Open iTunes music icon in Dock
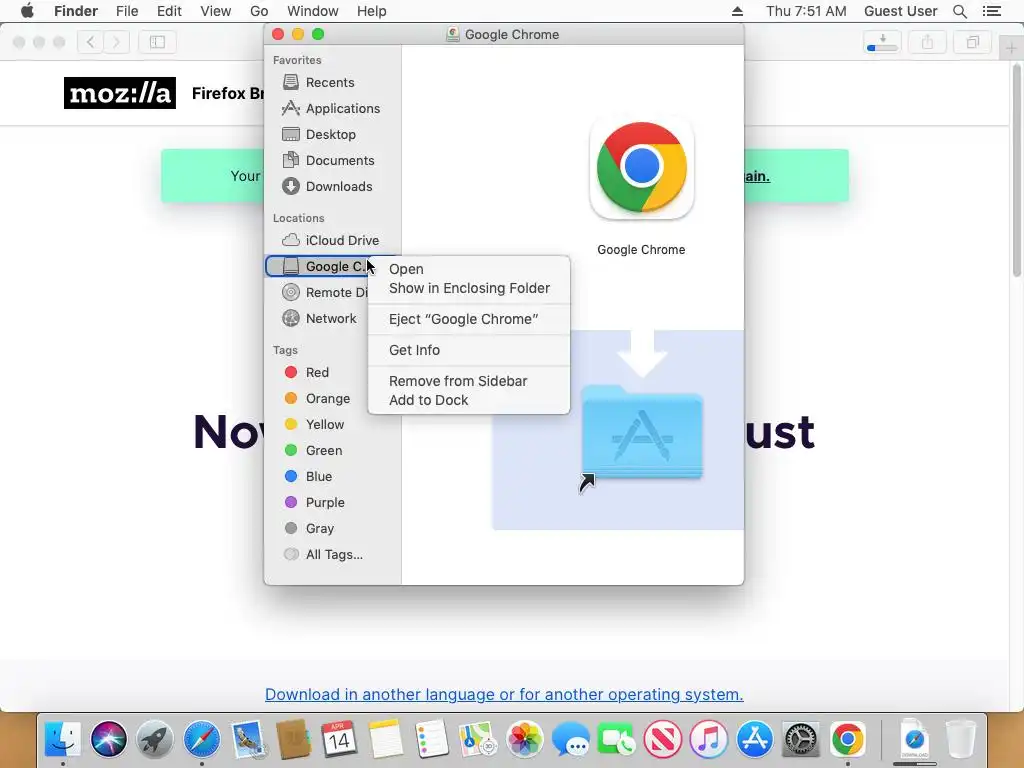 709,739
